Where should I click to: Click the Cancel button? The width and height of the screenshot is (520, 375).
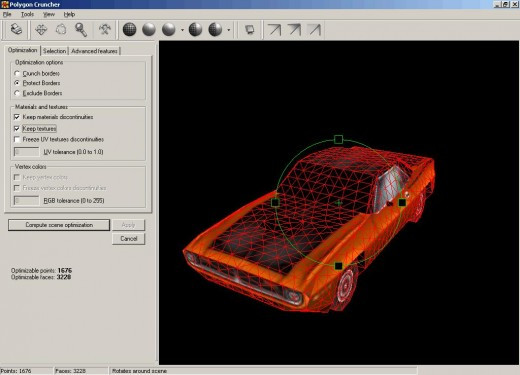[129, 239]
